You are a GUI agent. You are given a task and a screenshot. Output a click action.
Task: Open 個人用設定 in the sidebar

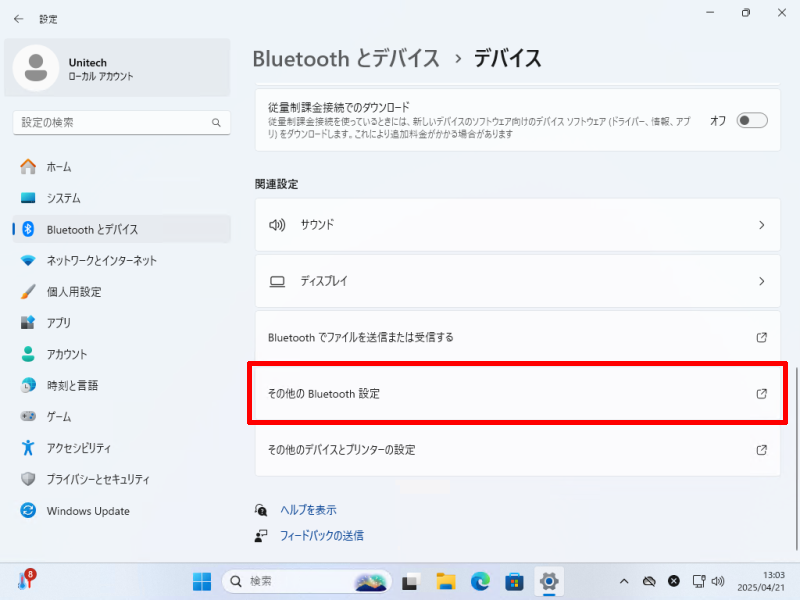[121, 291]
